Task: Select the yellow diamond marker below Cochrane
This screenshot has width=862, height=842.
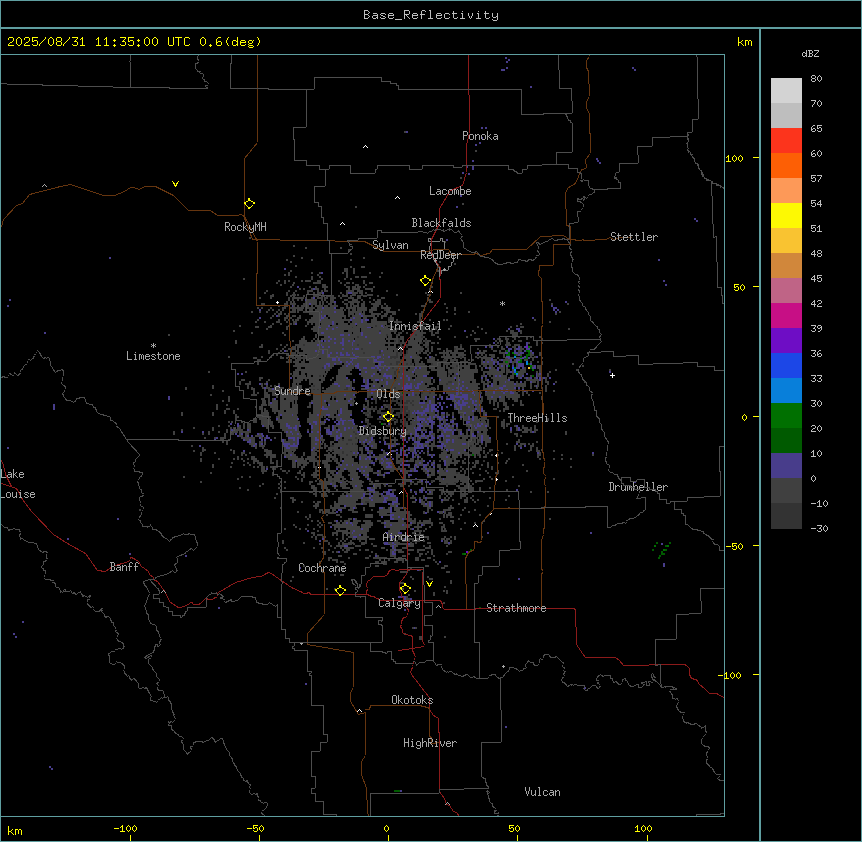Action: pos(340,590)
